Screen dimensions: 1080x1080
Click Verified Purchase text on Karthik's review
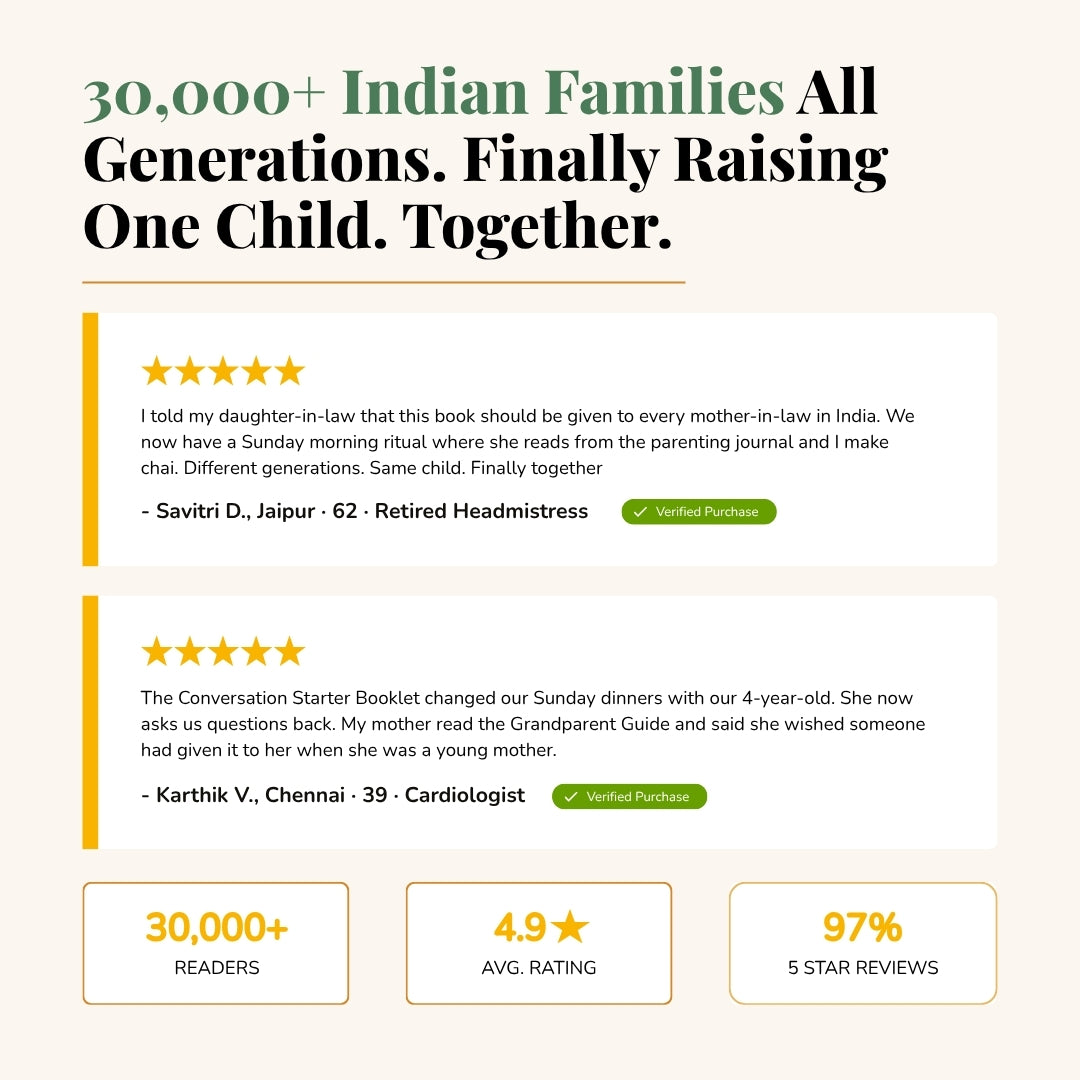(x=638, y=797)
